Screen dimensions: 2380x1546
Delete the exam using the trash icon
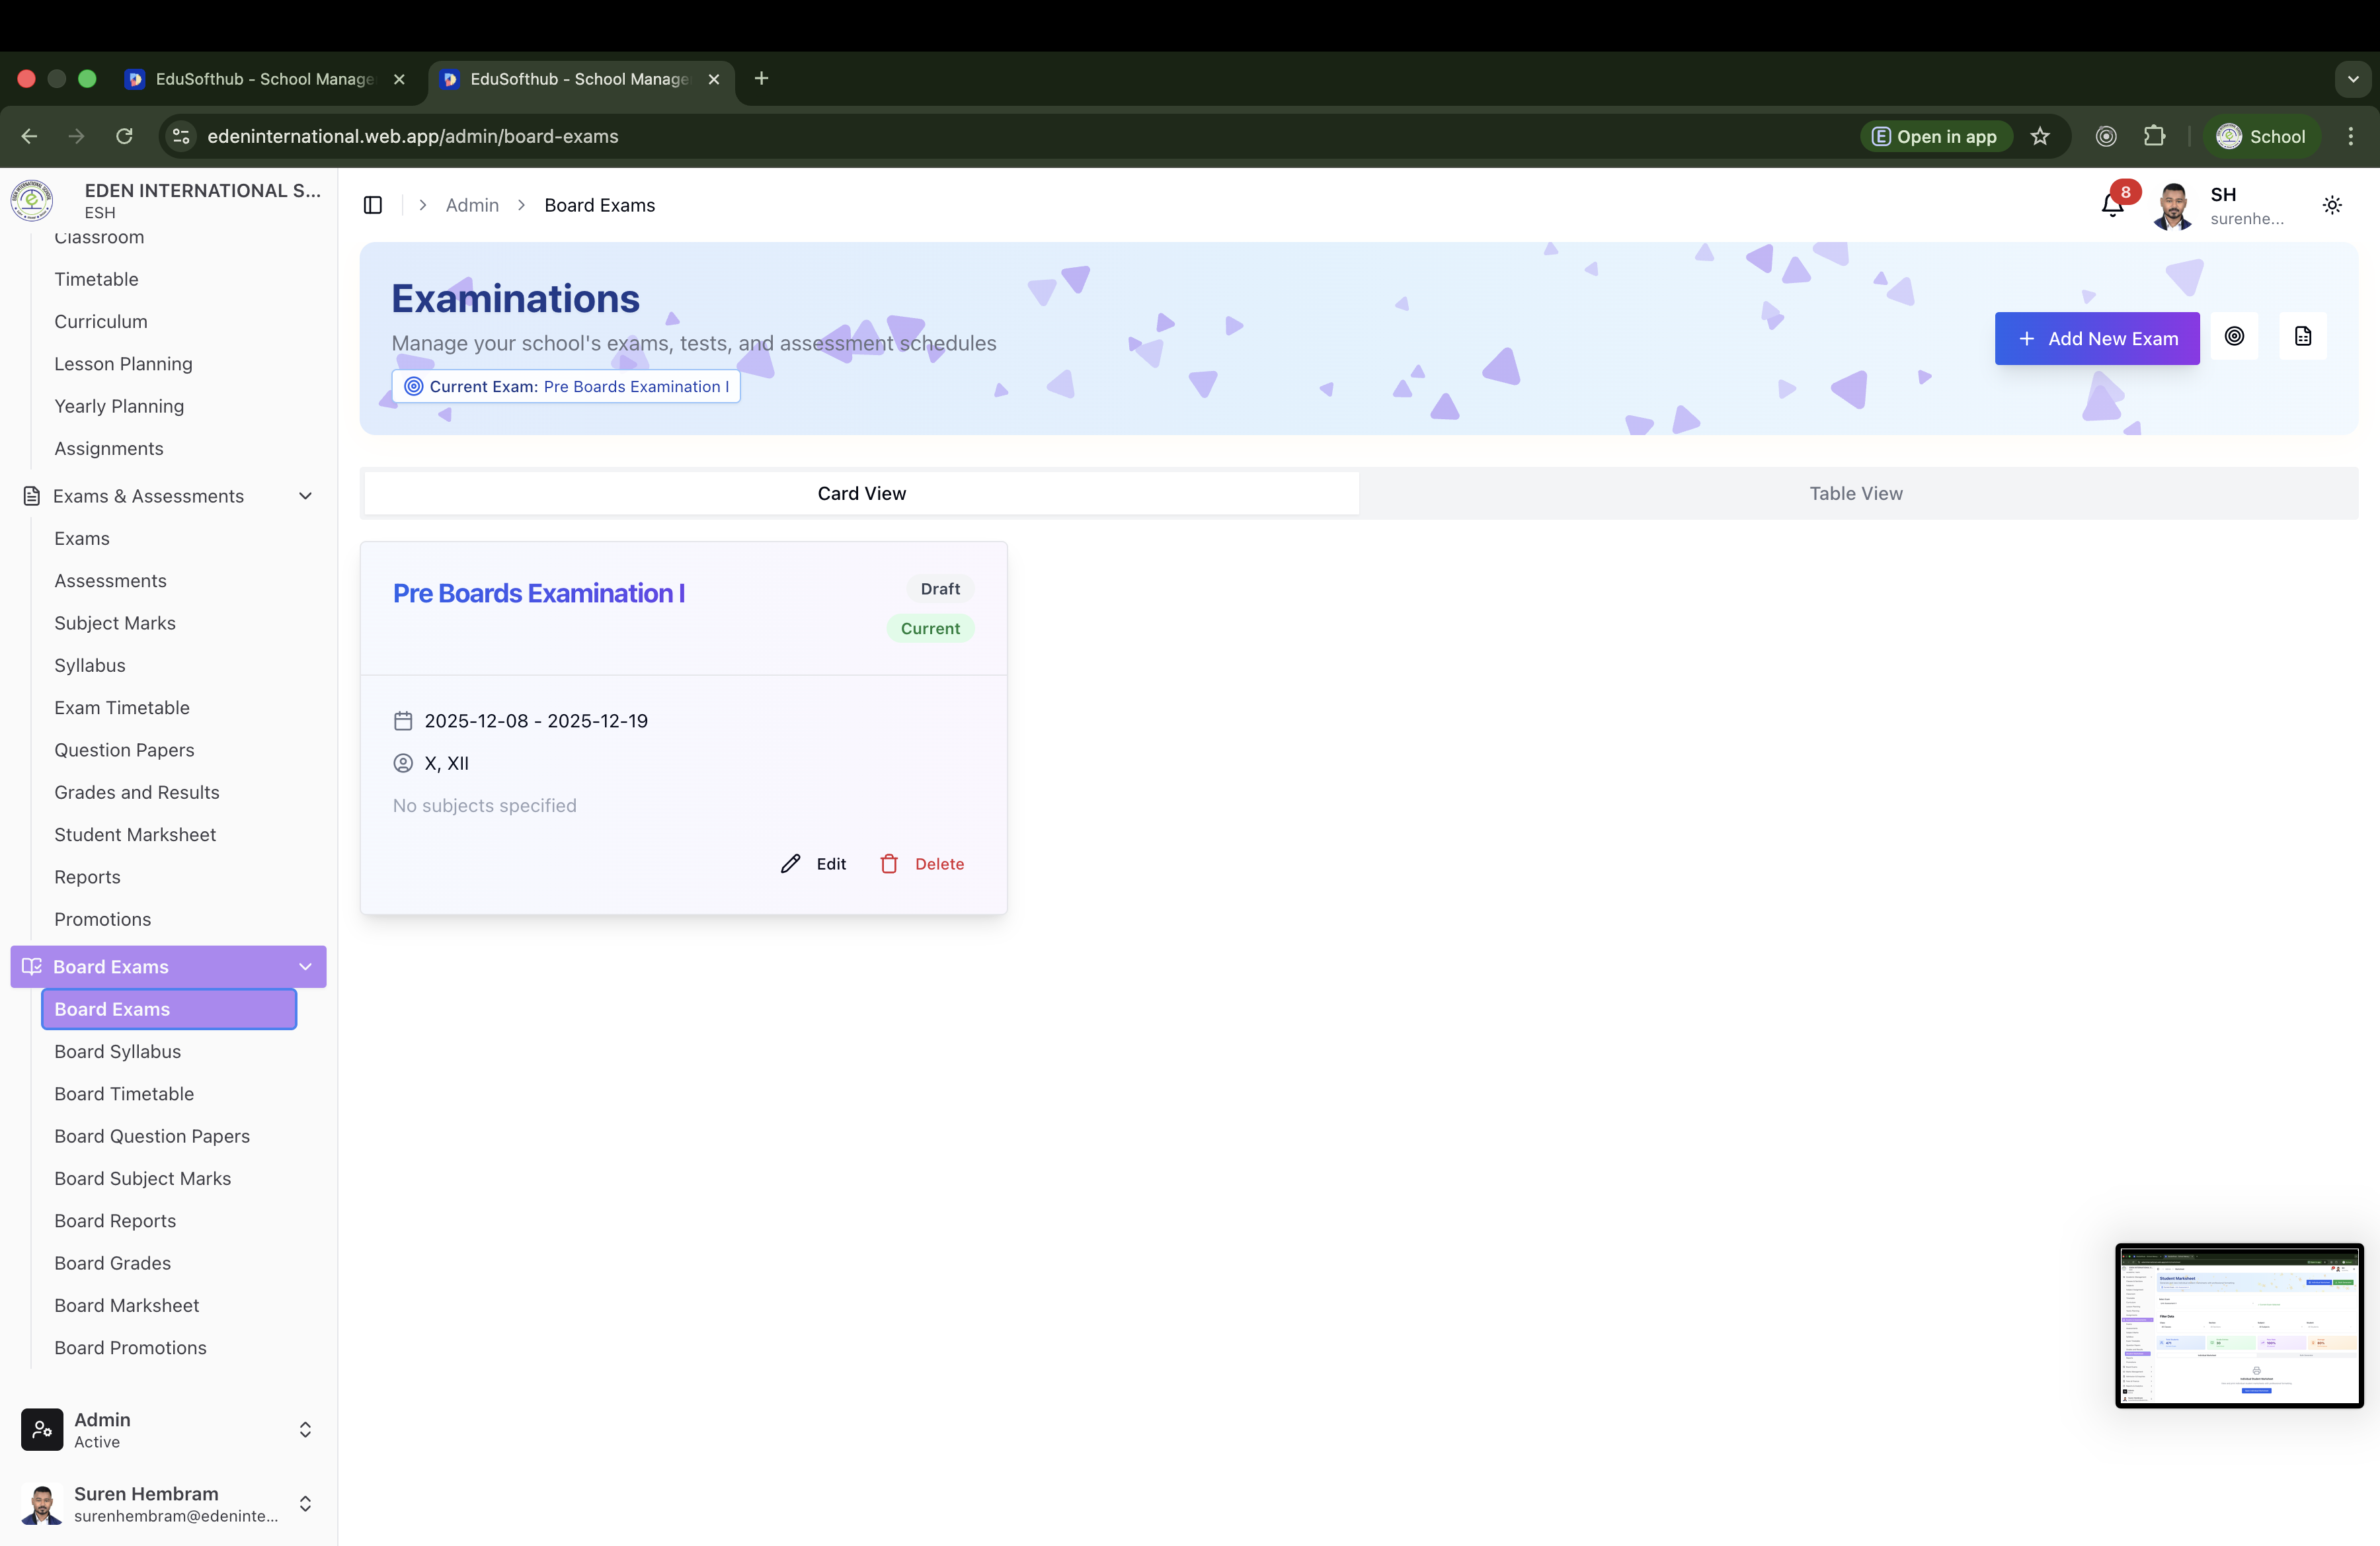point(921,863)
